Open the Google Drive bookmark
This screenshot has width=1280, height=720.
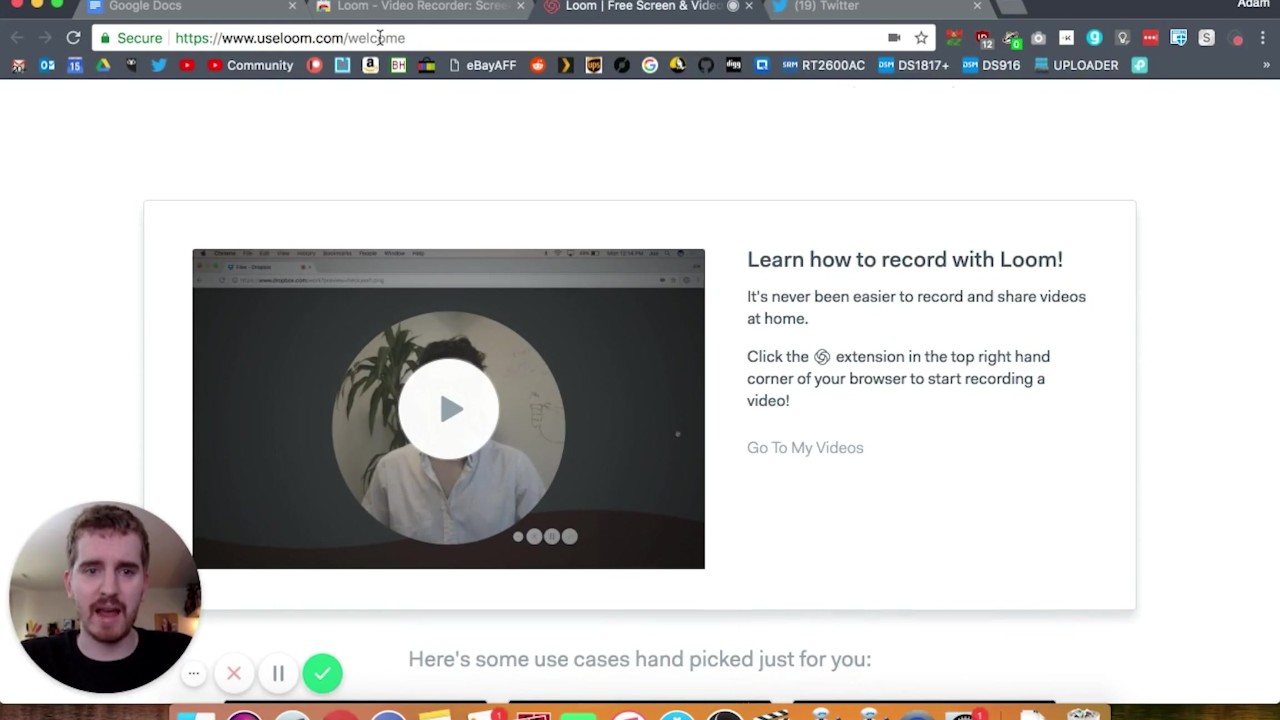(103, 65)
